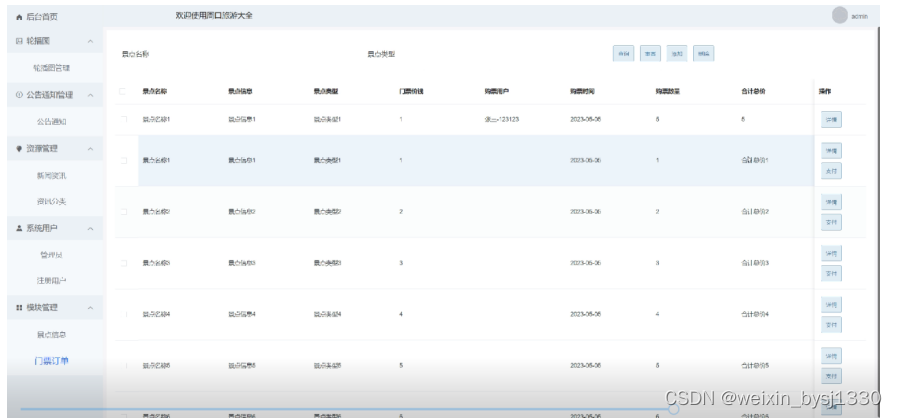Click the 添加 add button
Image resolution: width=897 pixels, height=418 pixels.
(x=677, y=54)
